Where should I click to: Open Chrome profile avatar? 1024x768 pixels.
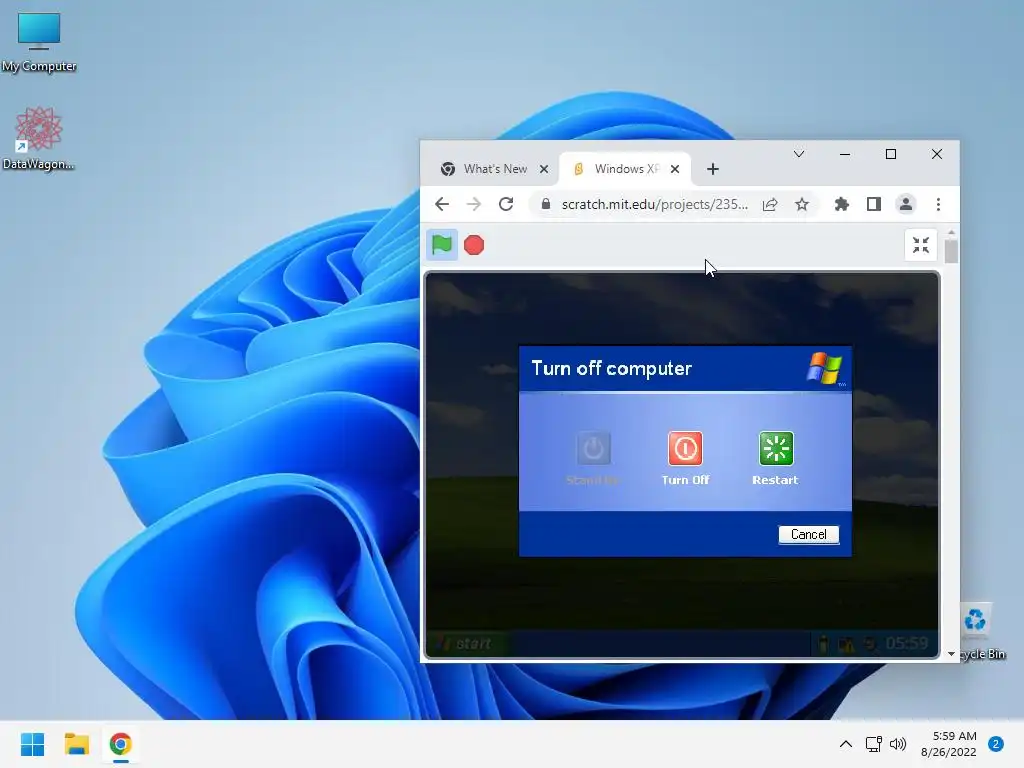pyautogui.click(x=906, y=204)
